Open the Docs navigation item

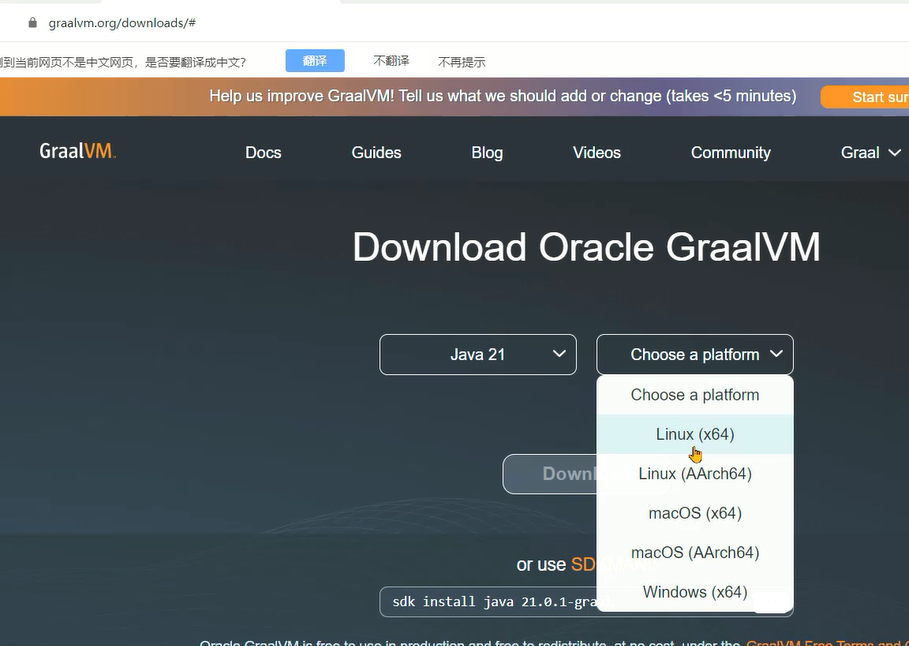(x=263, y=153)
